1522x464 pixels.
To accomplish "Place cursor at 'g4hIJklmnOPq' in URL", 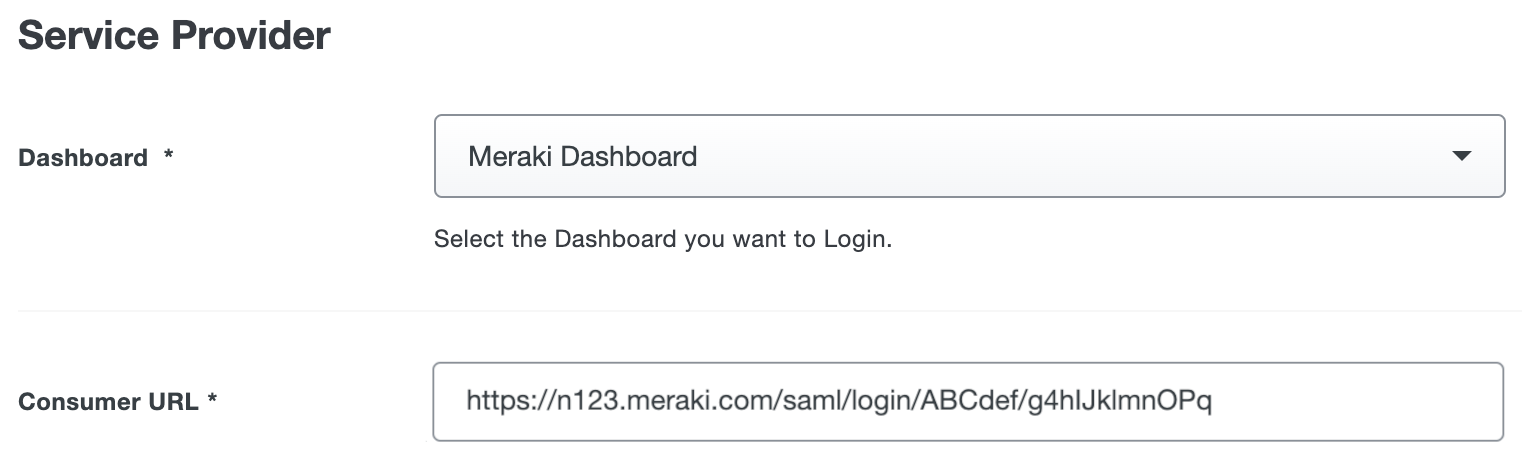I will pyautogui.click(x=1120, y=402).
